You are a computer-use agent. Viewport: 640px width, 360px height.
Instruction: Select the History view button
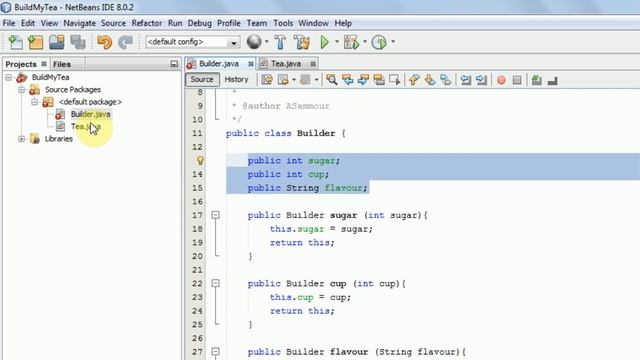[x=236, y=80]
